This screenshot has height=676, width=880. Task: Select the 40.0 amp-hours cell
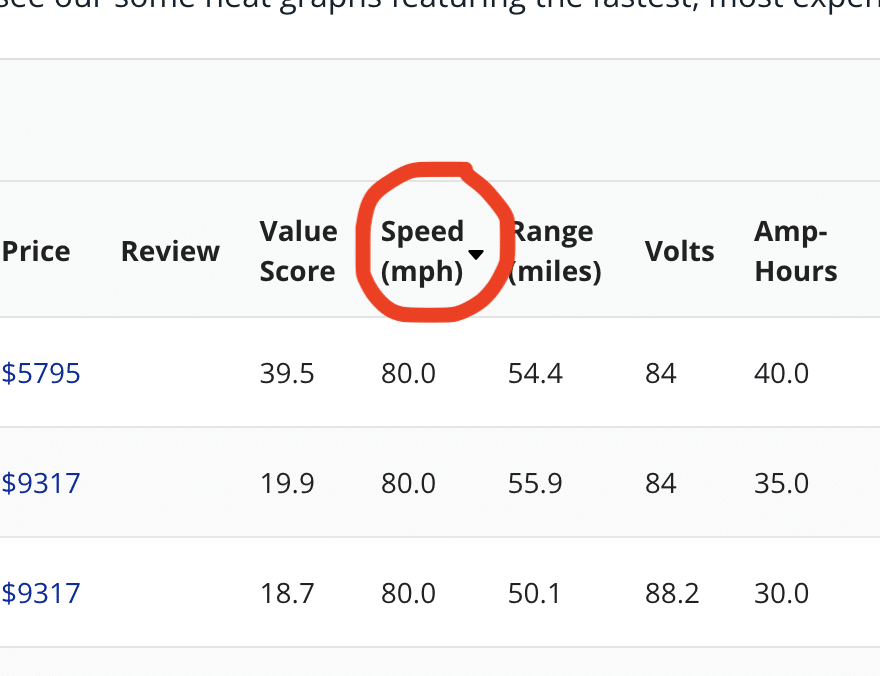coord(781,374)
